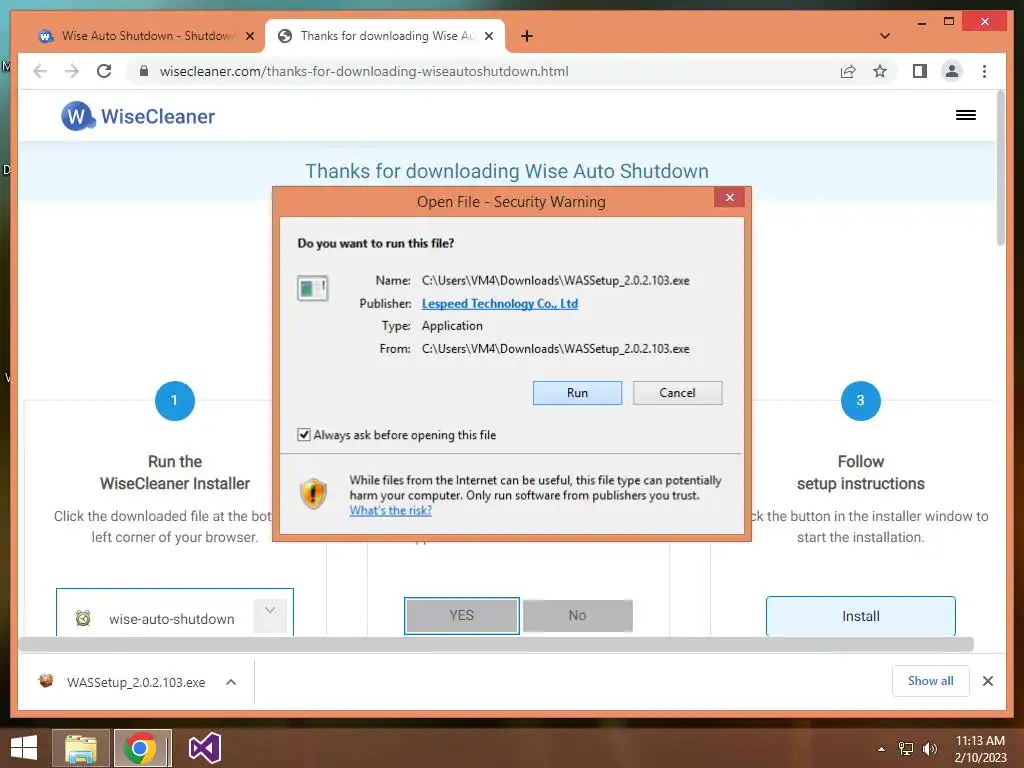The height and width of the screenshot is (768, 1024).
Task: Share this page icon
Action: (x=848, y=71)
